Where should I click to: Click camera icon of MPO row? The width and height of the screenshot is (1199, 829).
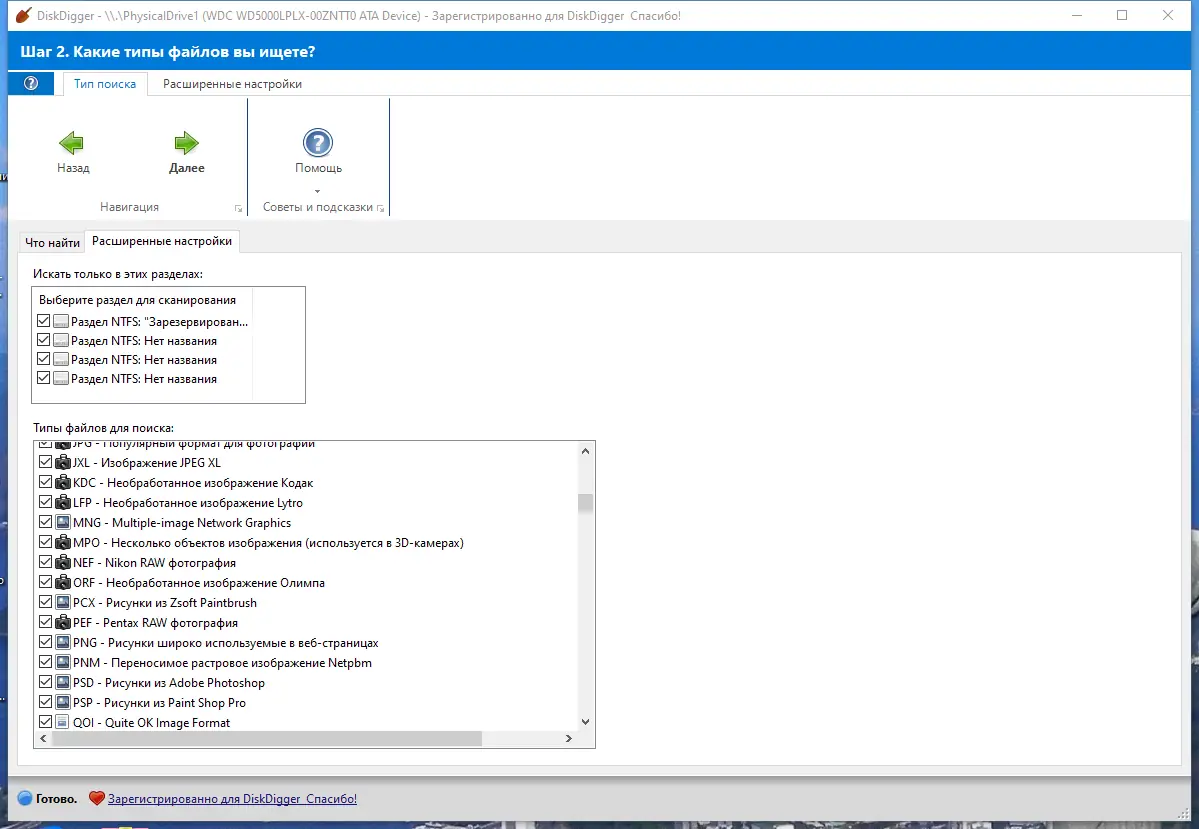[63, 542]
